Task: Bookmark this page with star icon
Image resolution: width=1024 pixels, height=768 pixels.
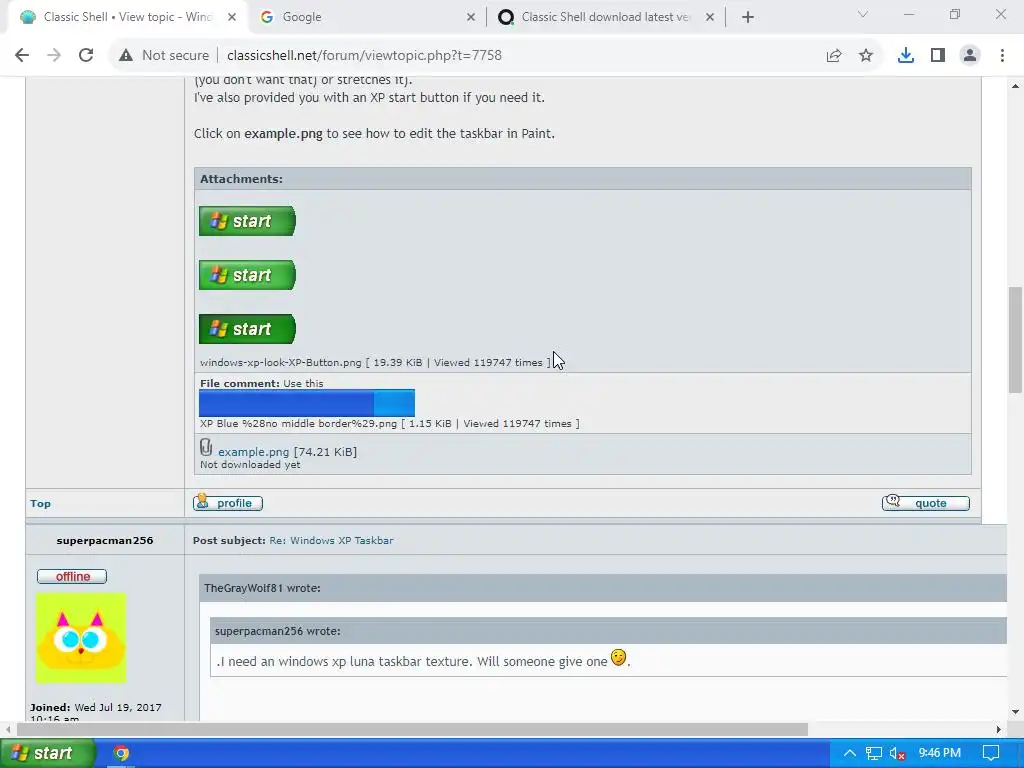Action: 866,56
